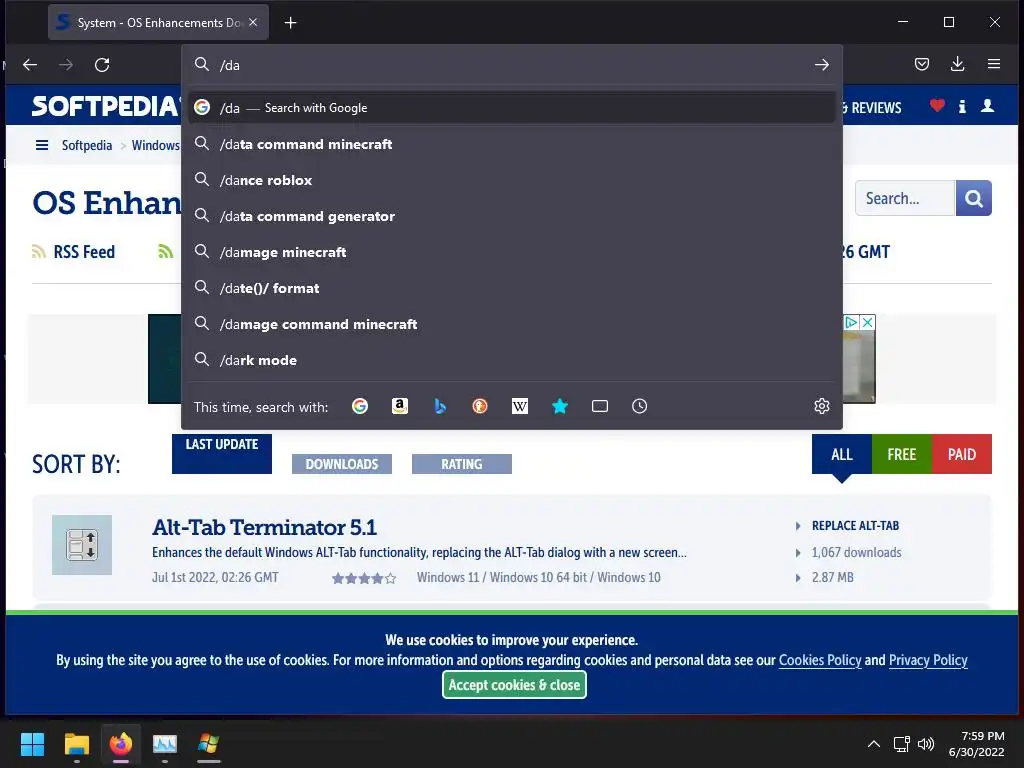Viewport: 1024px width, 768px height.
Task: Search bookmarks with the star icon
Action: [x=560, y=406]
